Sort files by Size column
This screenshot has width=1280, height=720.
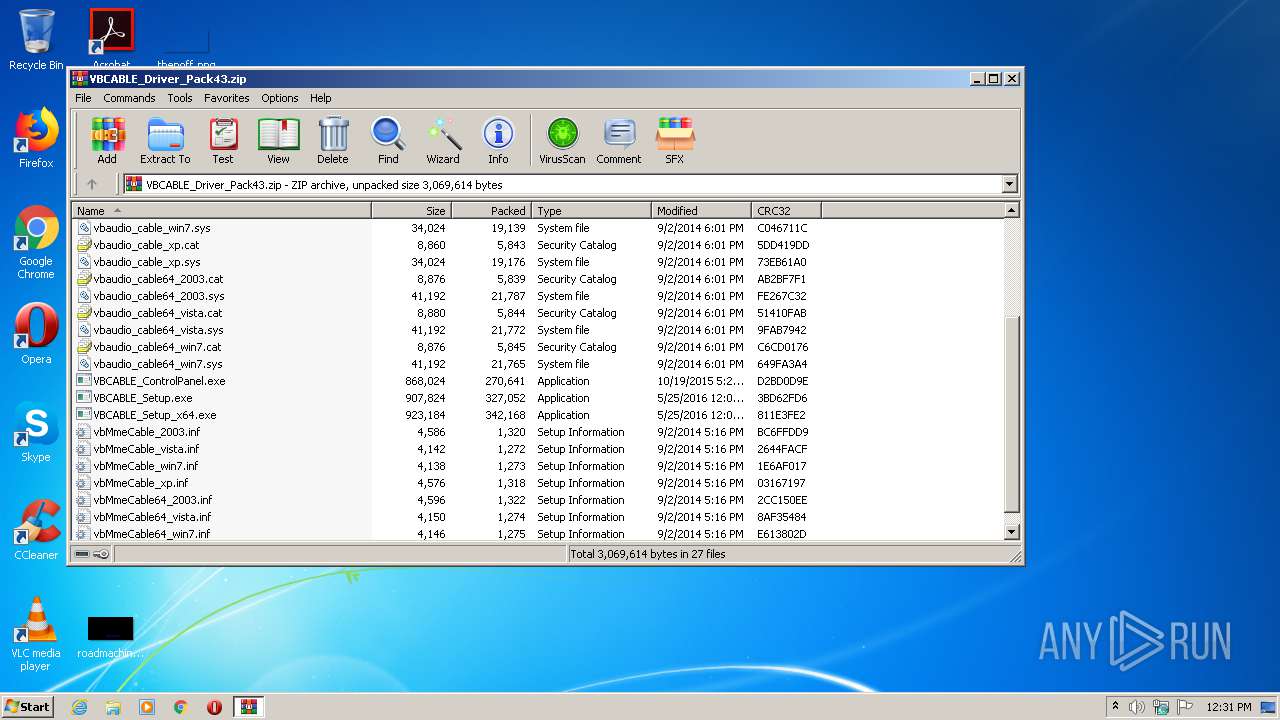pyautogui.click(x=412, y=210)
